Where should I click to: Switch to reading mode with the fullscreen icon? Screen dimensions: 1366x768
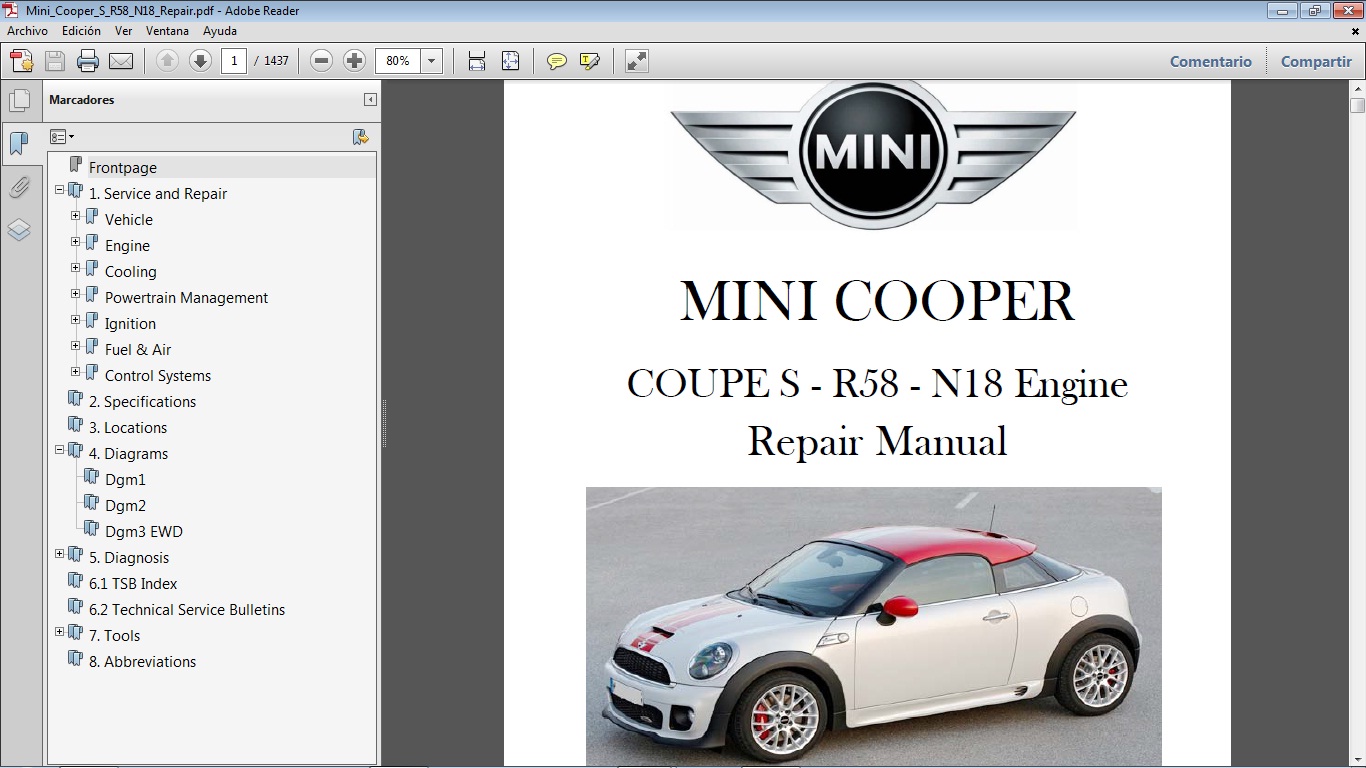click(635, 61)
